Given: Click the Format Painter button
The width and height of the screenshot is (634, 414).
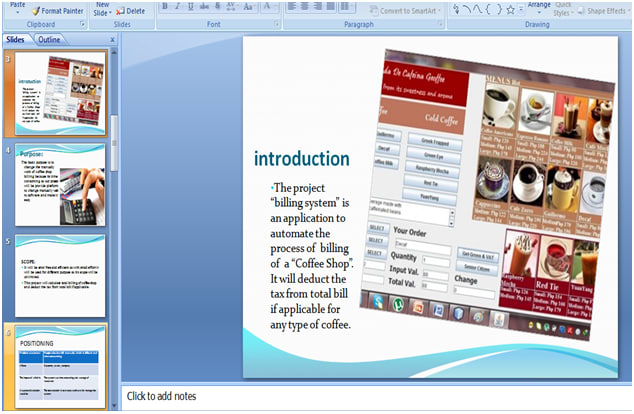Looking at the screenshot, I should (x=57, y=11).
